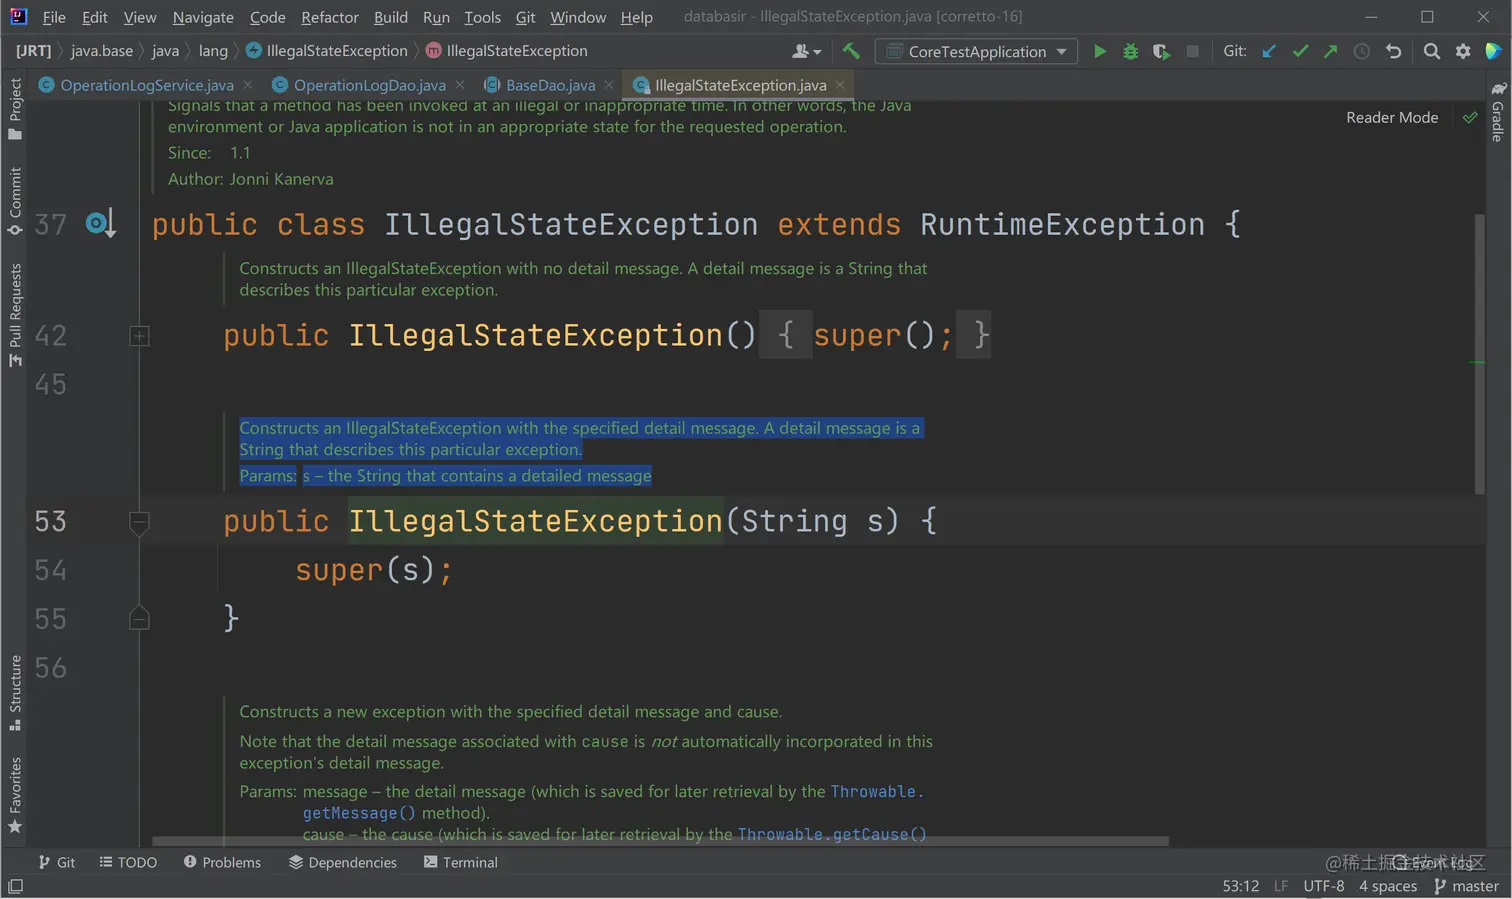Collapse the constructor starting on line 53
The width and height of the screenshot is (1512, 899).
pos(139,521)
